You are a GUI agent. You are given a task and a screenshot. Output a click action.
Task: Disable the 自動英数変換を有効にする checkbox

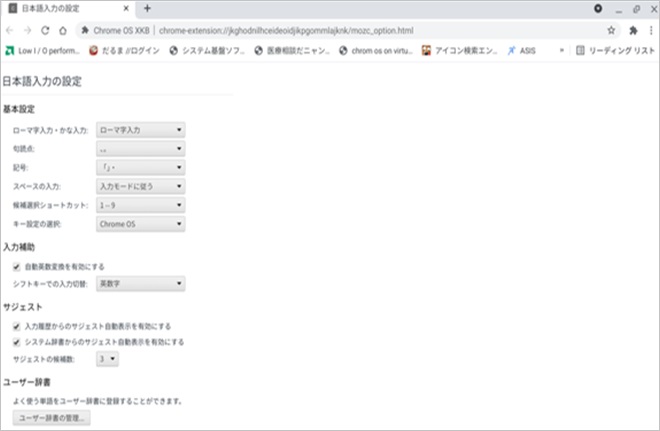[17, 267]
